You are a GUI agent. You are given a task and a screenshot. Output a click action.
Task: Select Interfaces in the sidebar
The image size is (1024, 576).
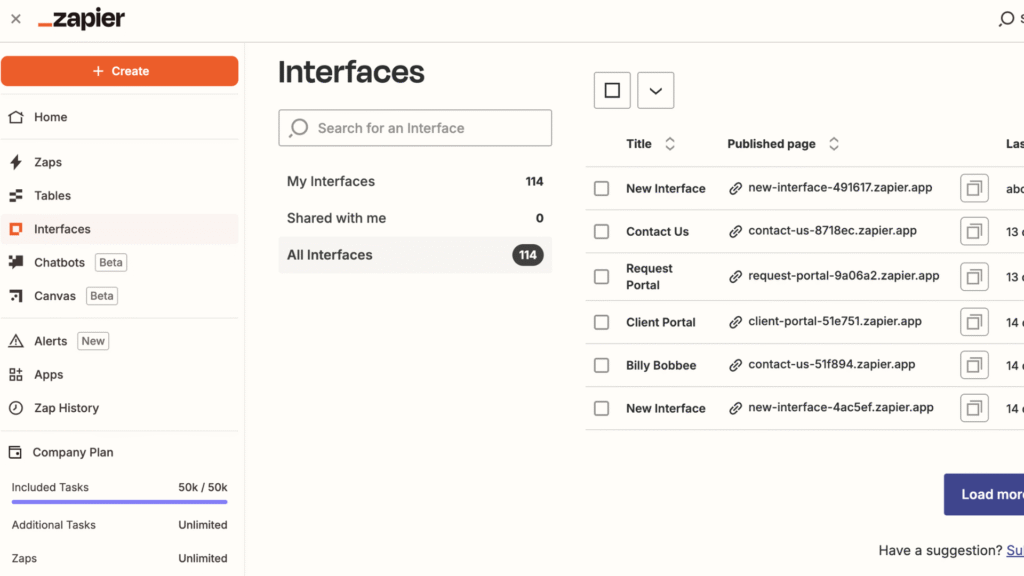120,229
